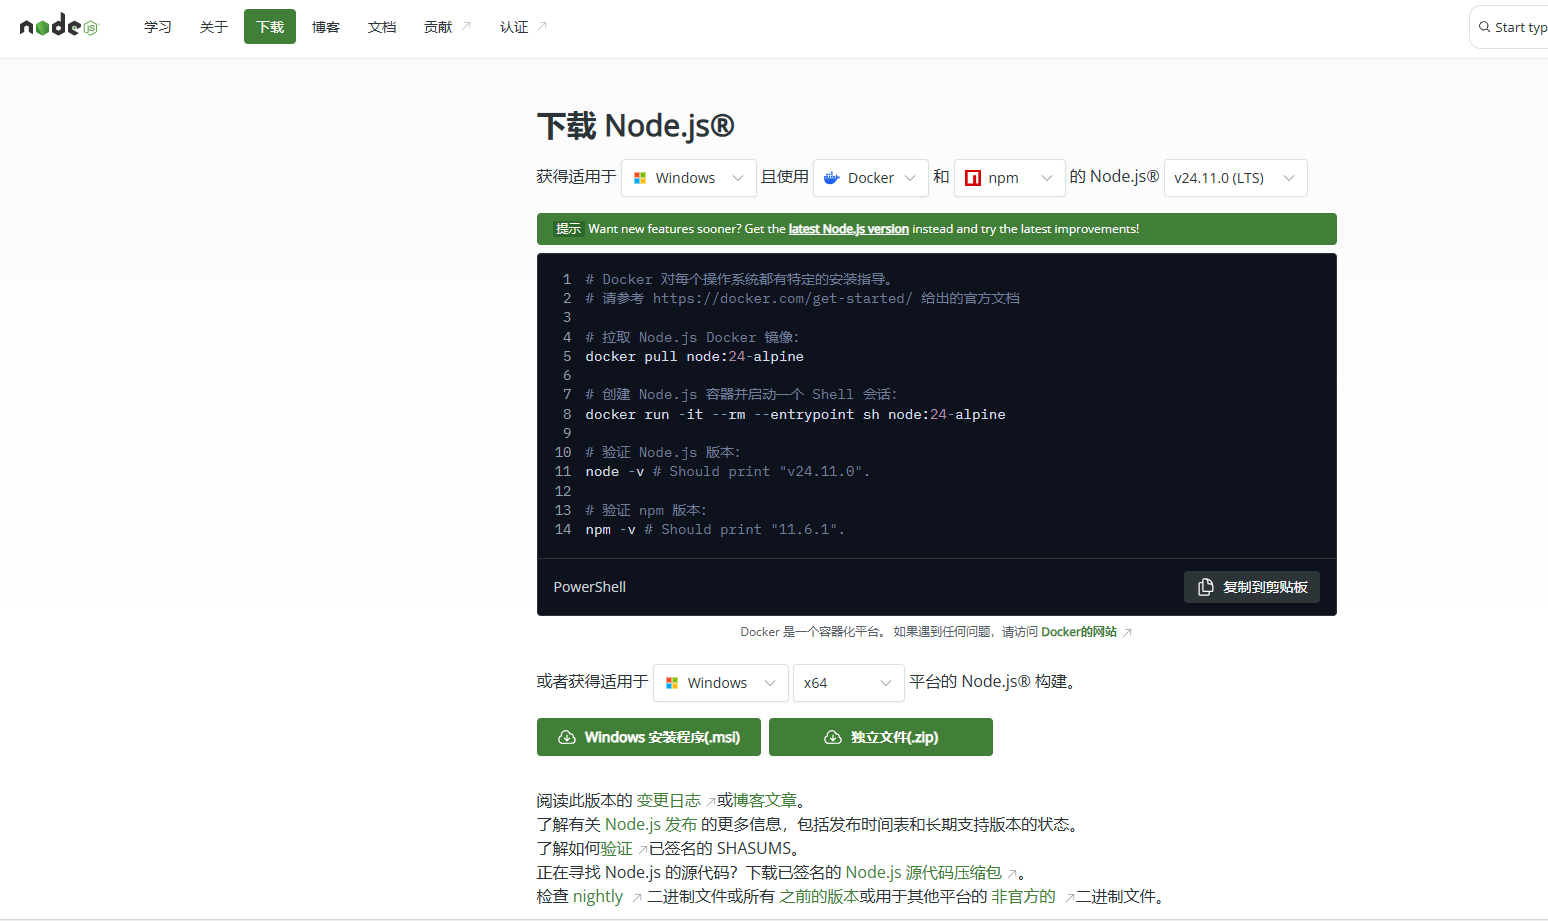Click the npm icon in the package manager selector
The image size is (1548, 921).
974,177
